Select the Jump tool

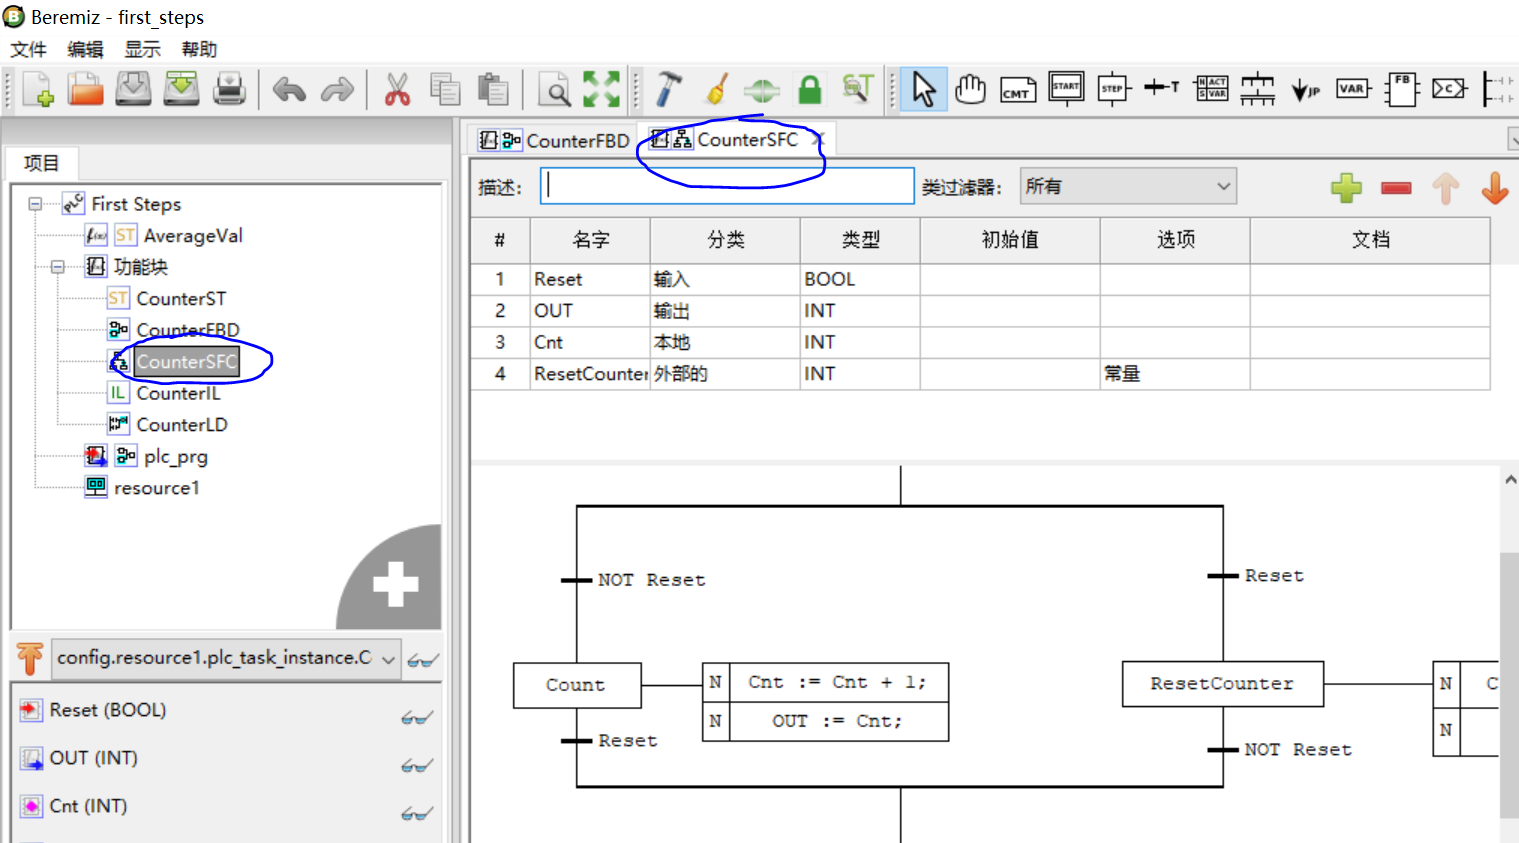click(x=1306, y=88)
